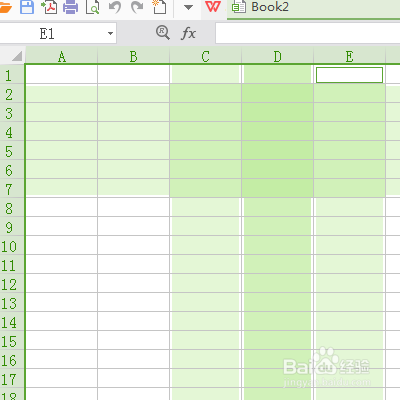Click cell B1
The width and height of the screenshot is (400, 400).
coord(133,74)
